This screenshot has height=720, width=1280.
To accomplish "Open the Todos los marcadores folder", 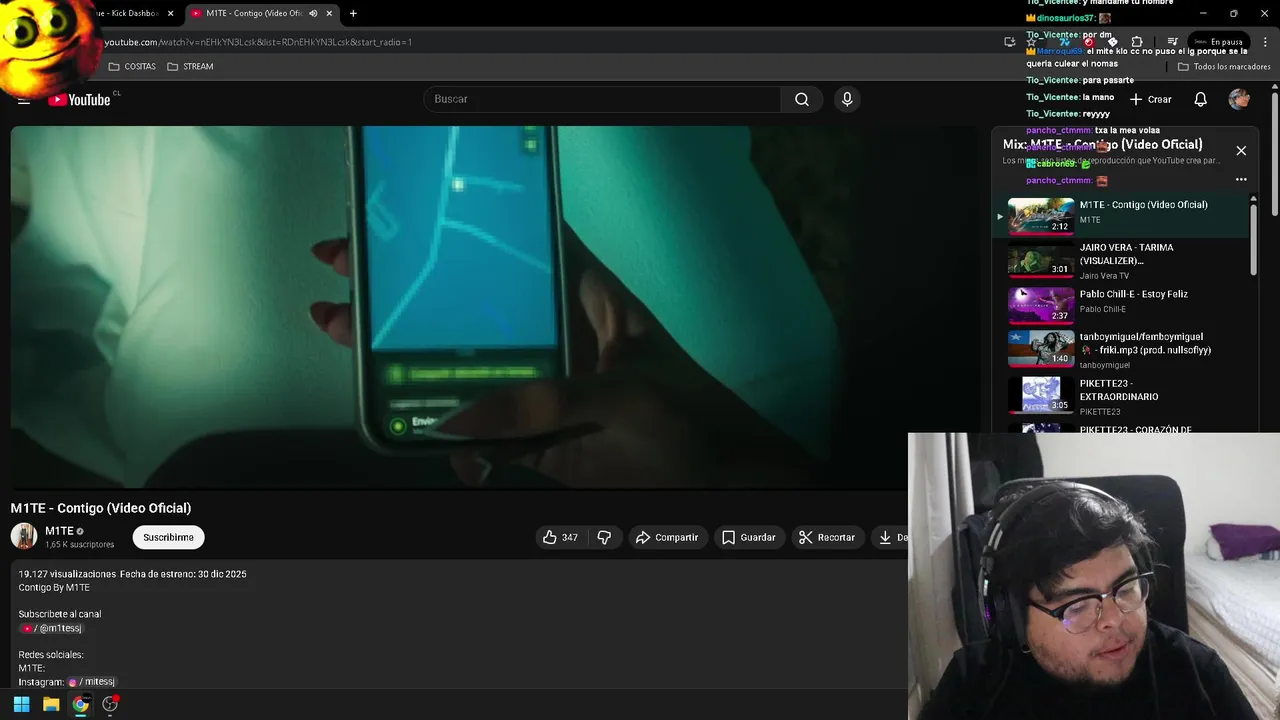I will pos(1224,66).
